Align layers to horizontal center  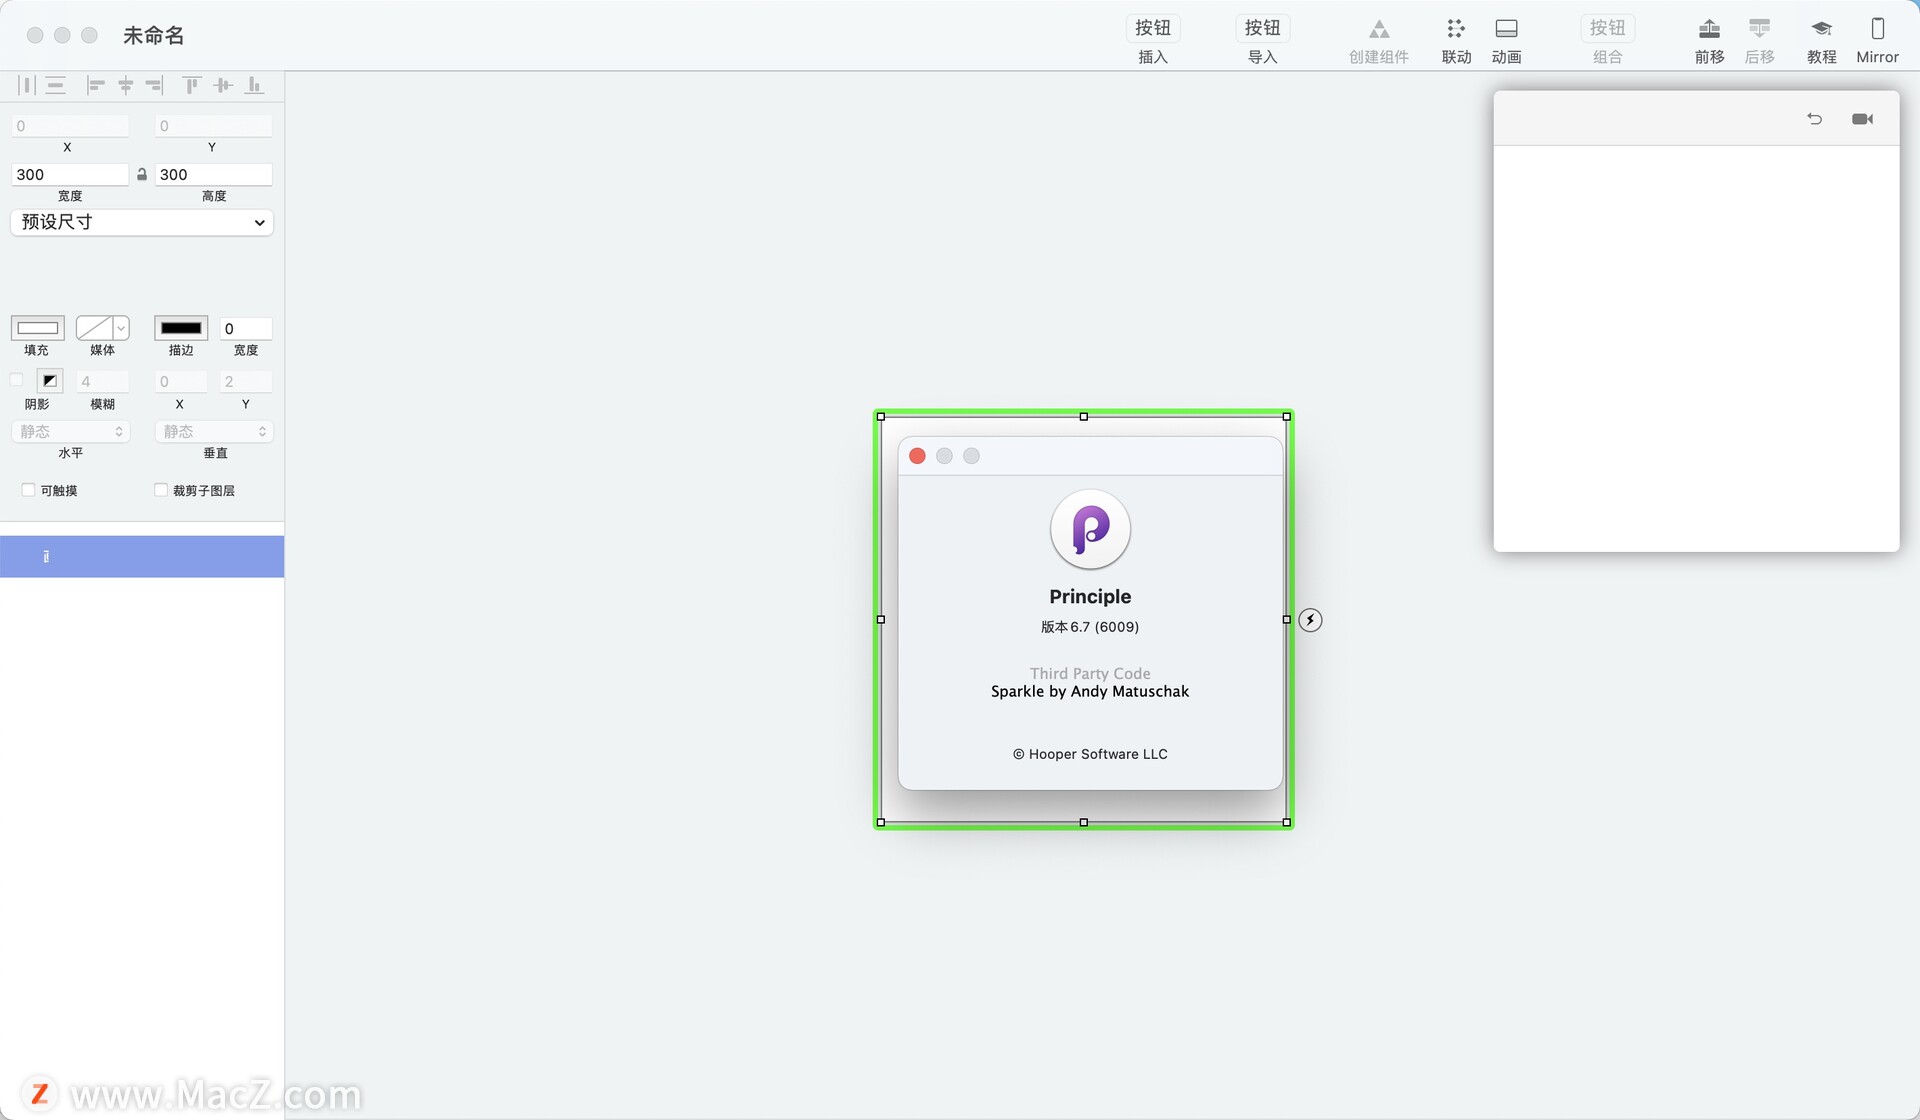(126, 86)
